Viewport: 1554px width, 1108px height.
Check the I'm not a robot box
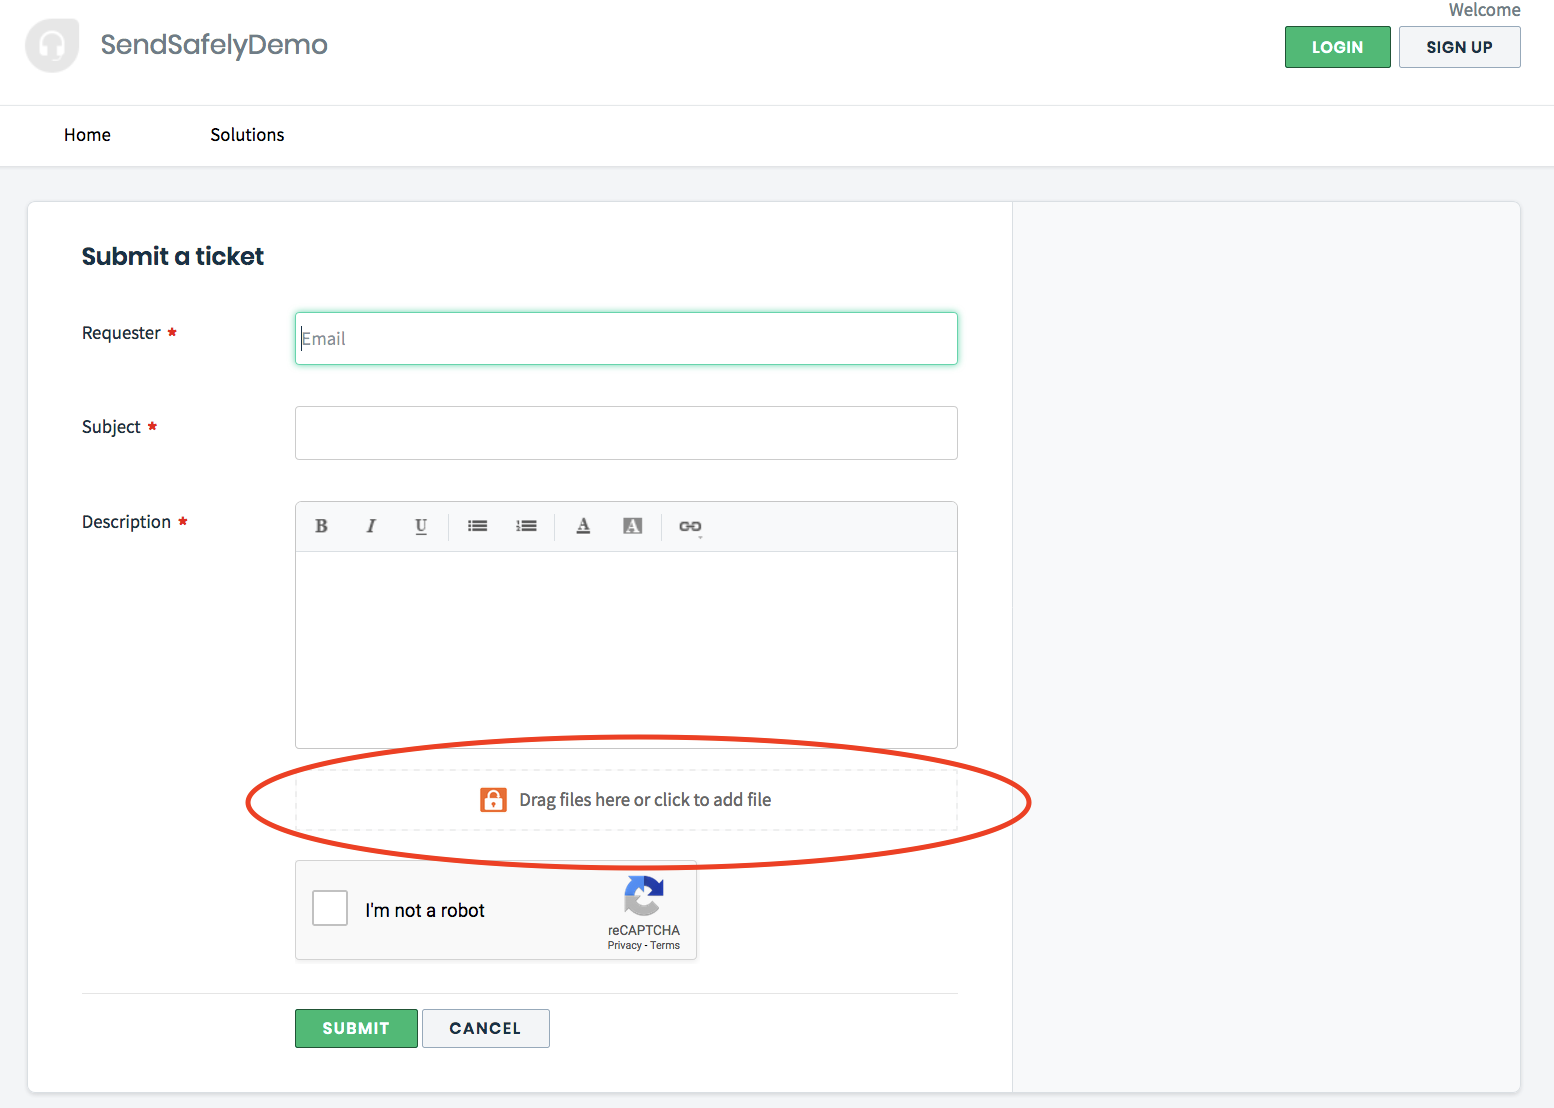330,908
